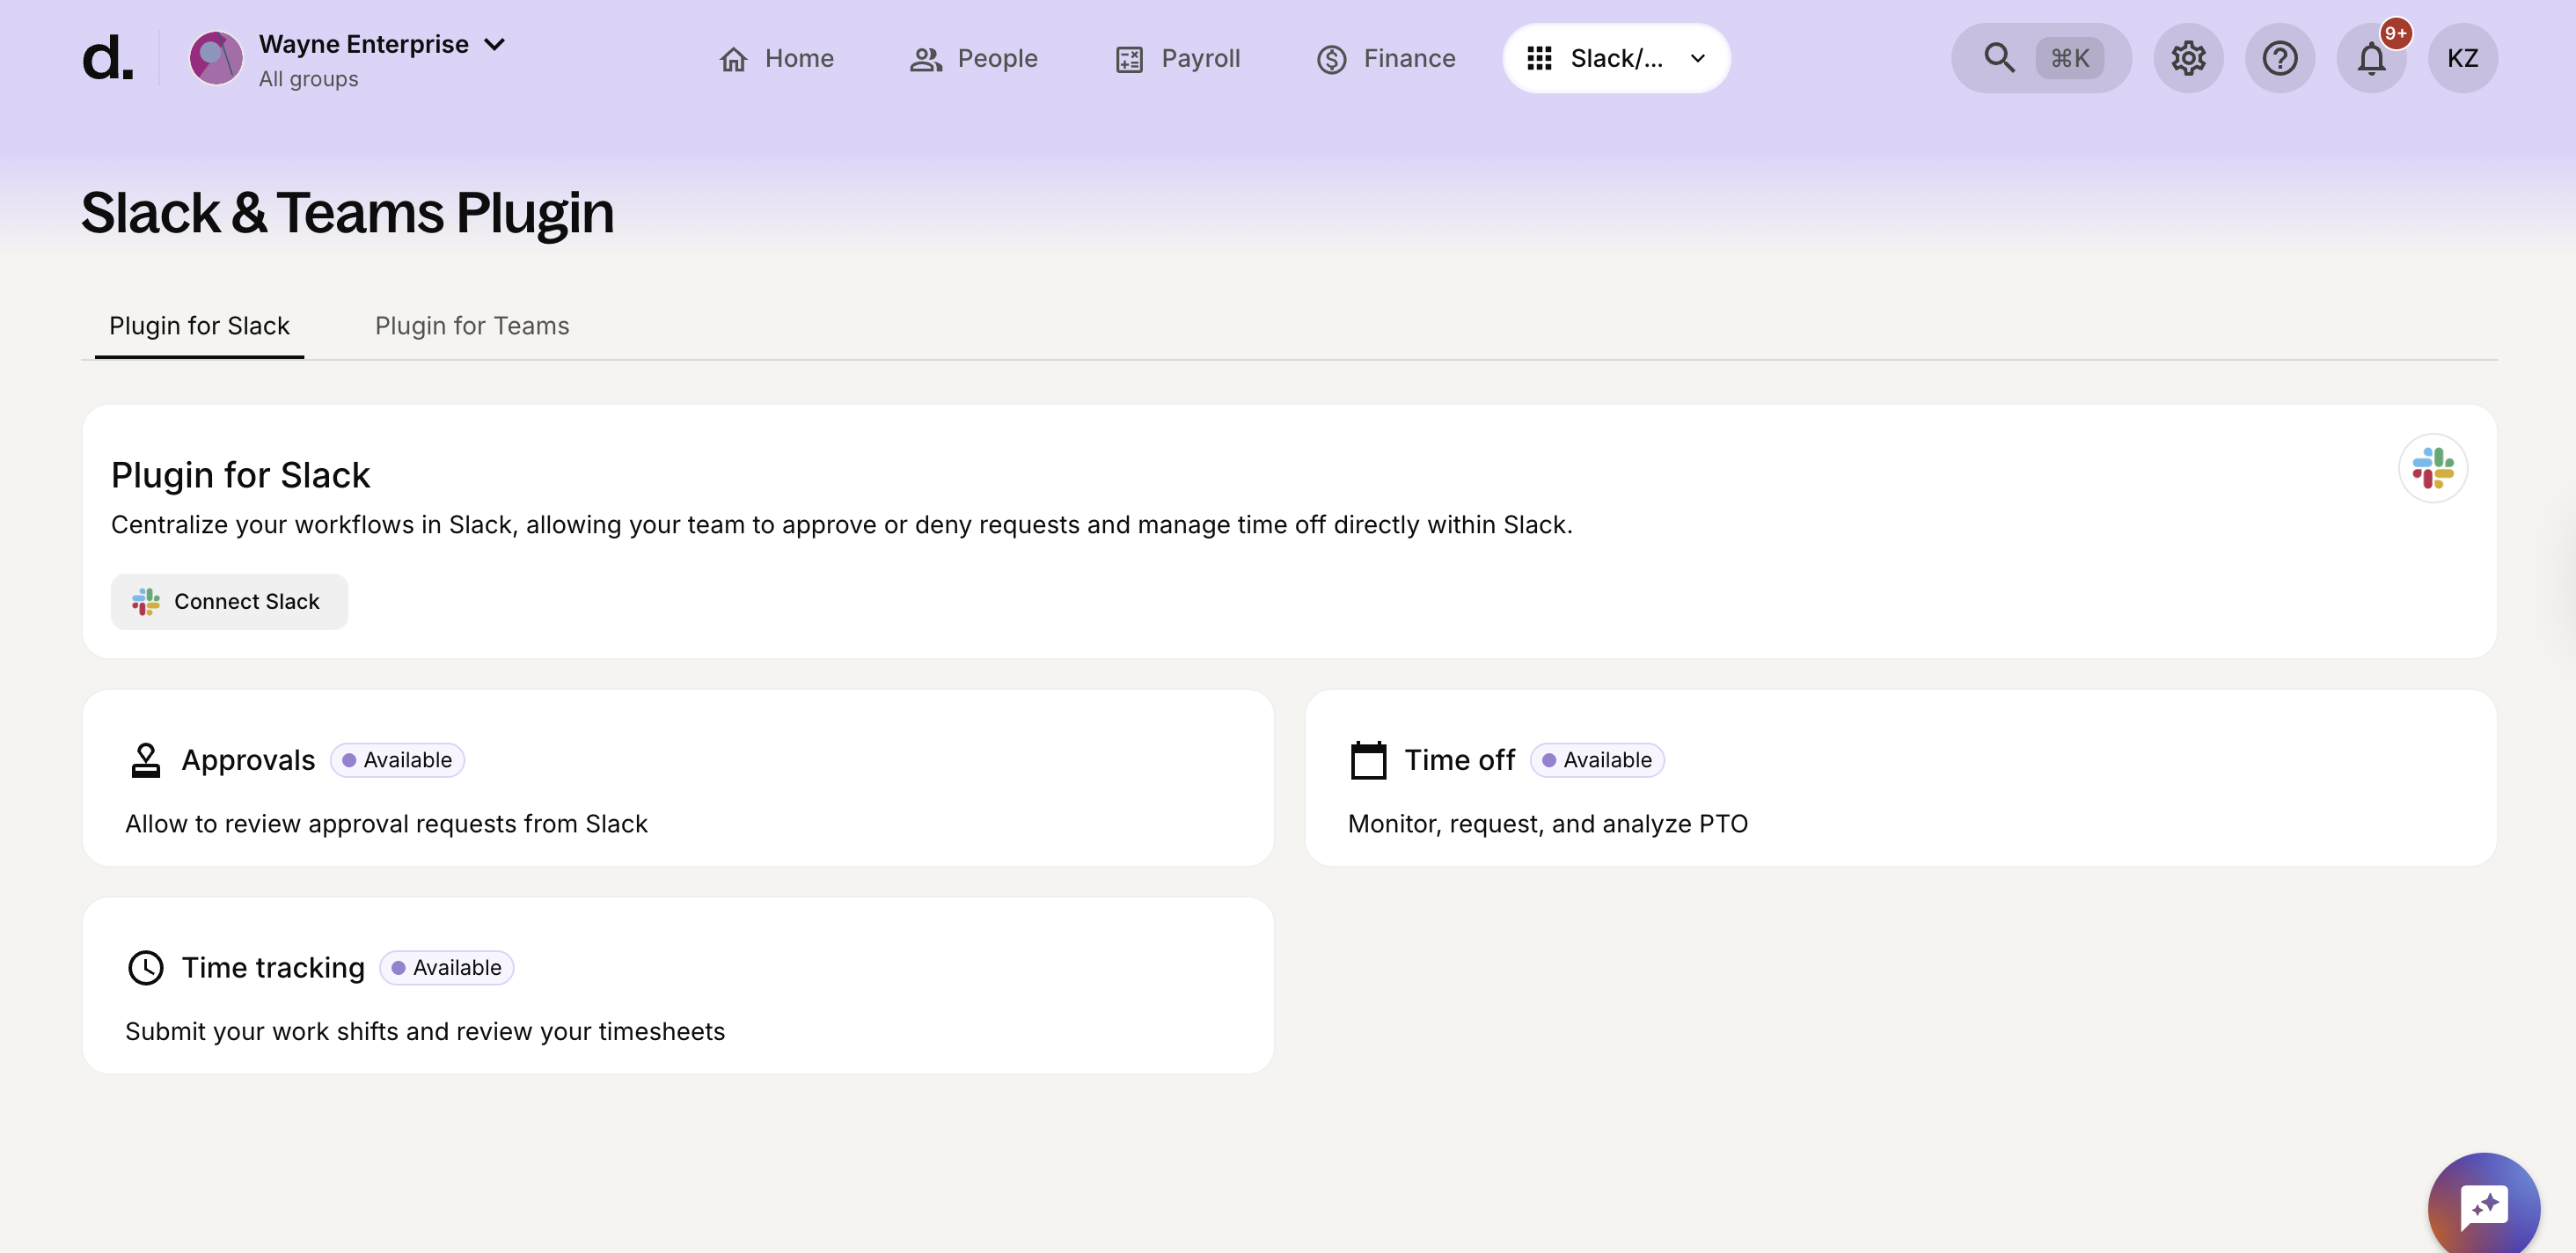Viewport: 2576px width, 1253px height.
Task: Open the help question mark icon
Action: [2279, 58]
